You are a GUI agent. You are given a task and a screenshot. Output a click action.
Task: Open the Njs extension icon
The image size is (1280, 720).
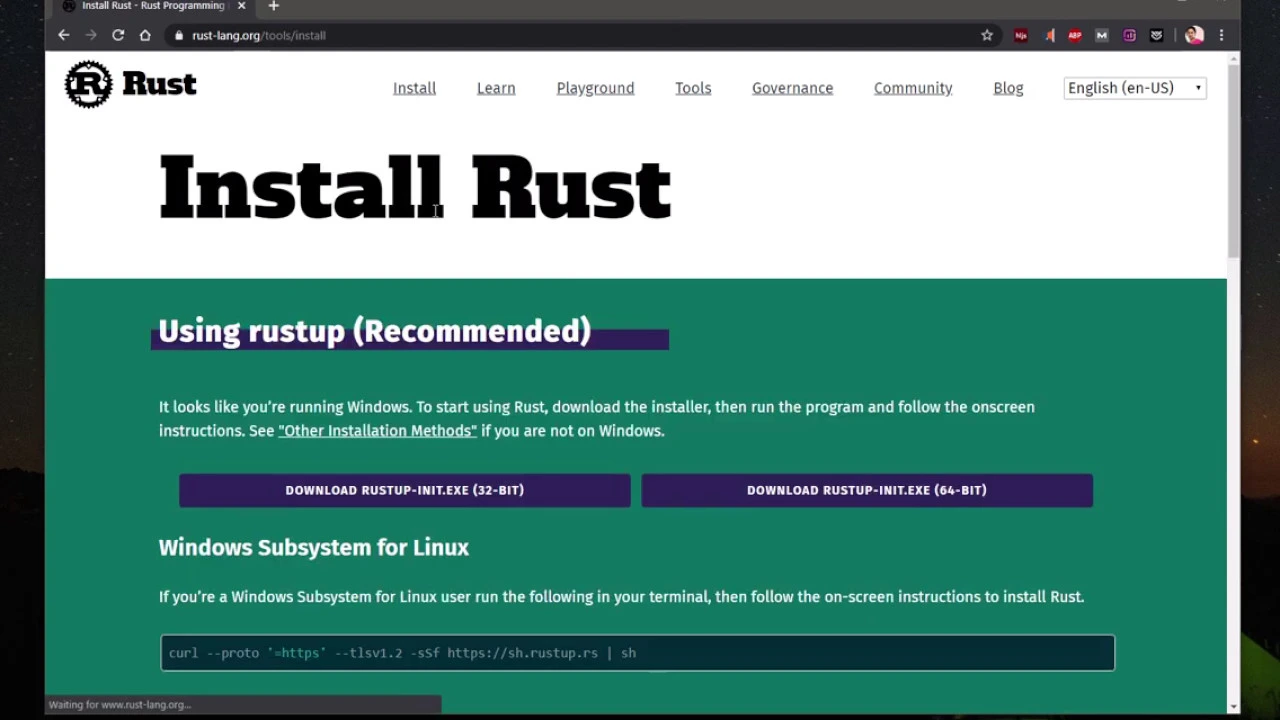point(1021,35)
